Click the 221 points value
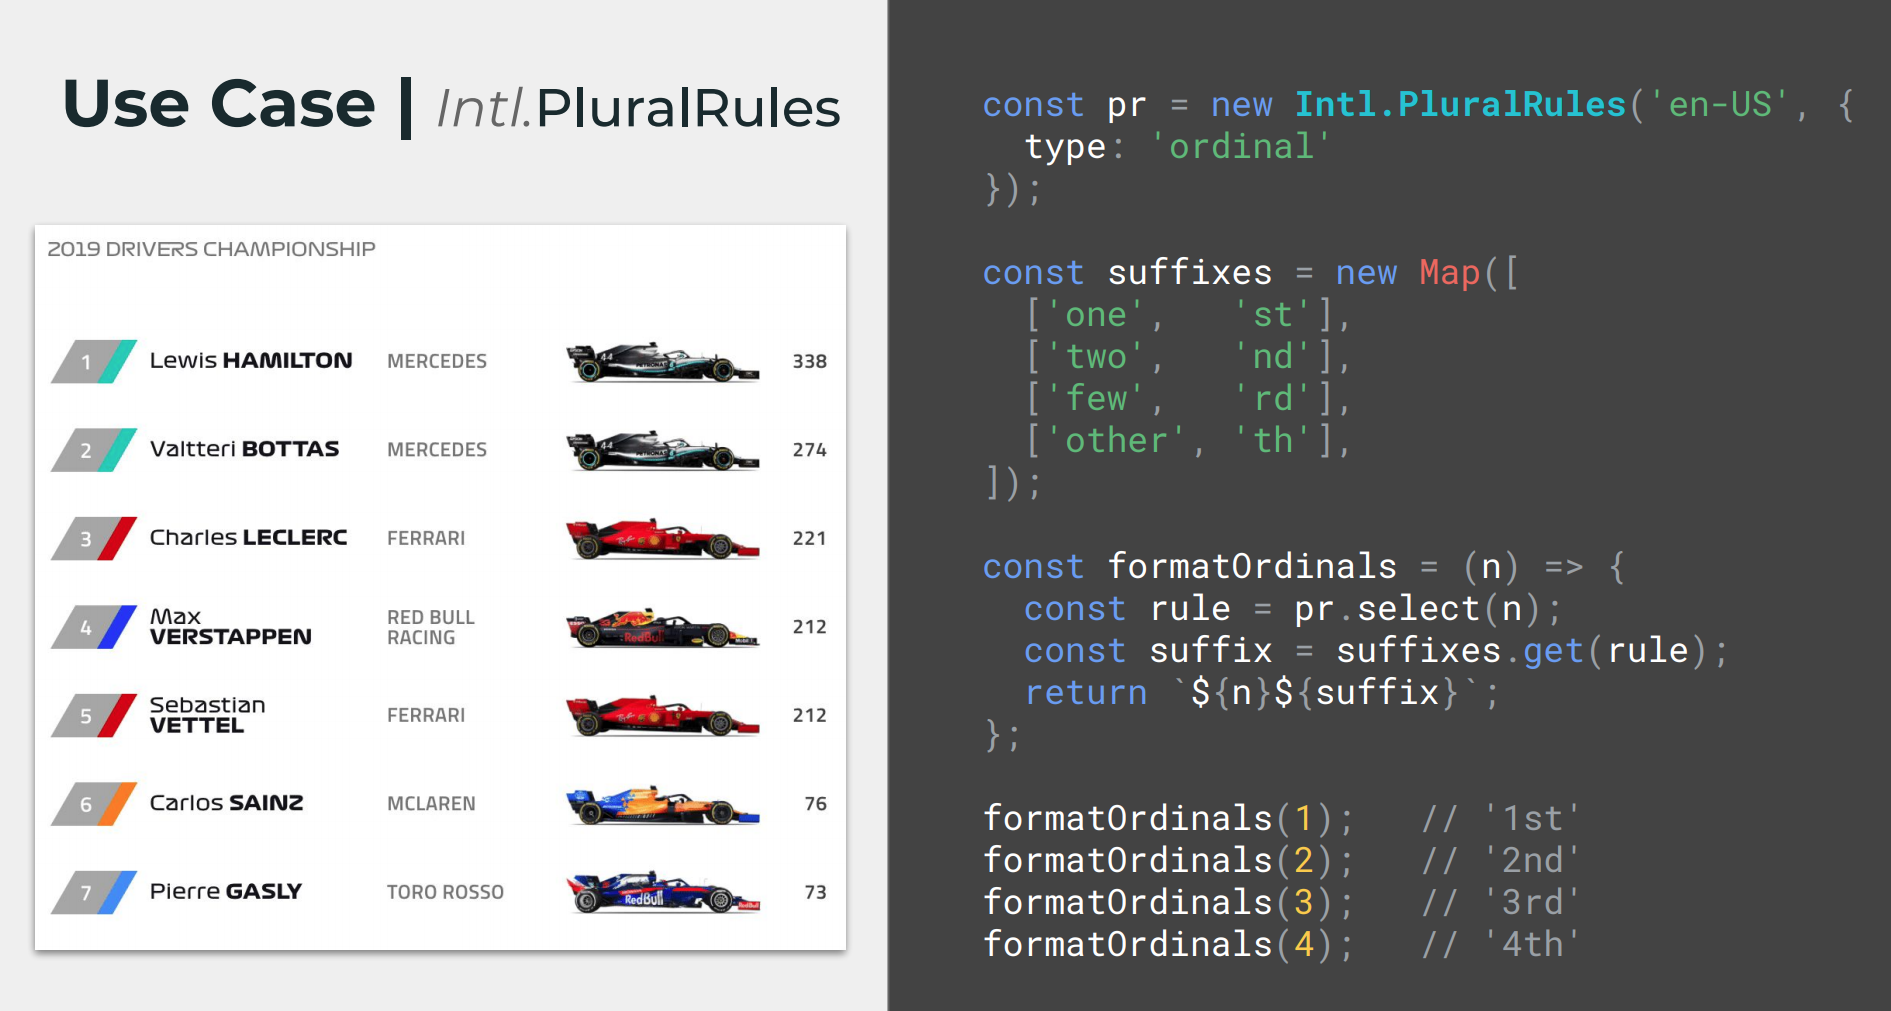Screen dimensions: 1891x1011 (810, 538)
